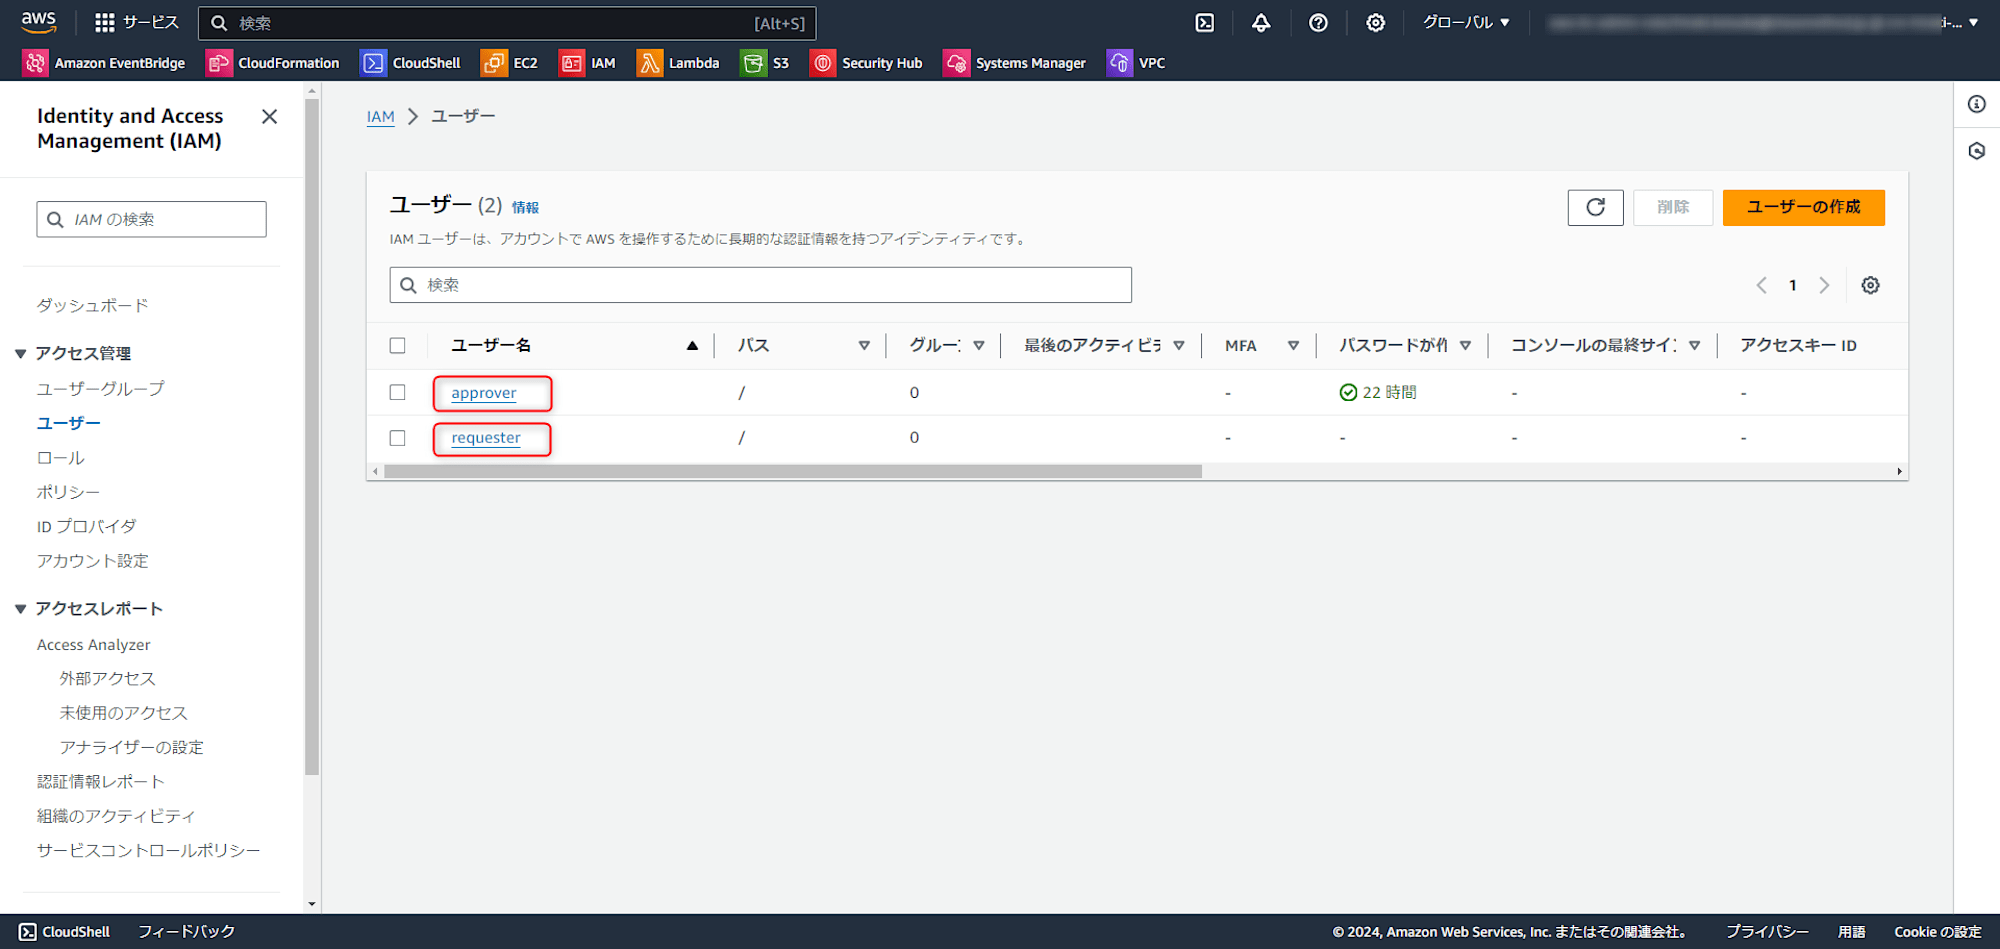Check the approver user row
The width and height of the screenshot is (2000, 949).
coord(397,392)
